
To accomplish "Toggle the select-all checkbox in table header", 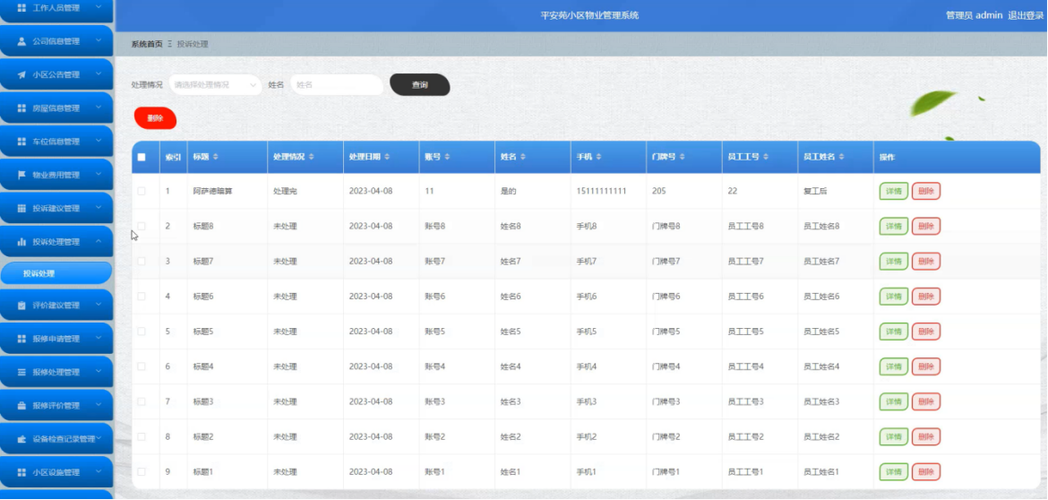I will pos(141,157).
